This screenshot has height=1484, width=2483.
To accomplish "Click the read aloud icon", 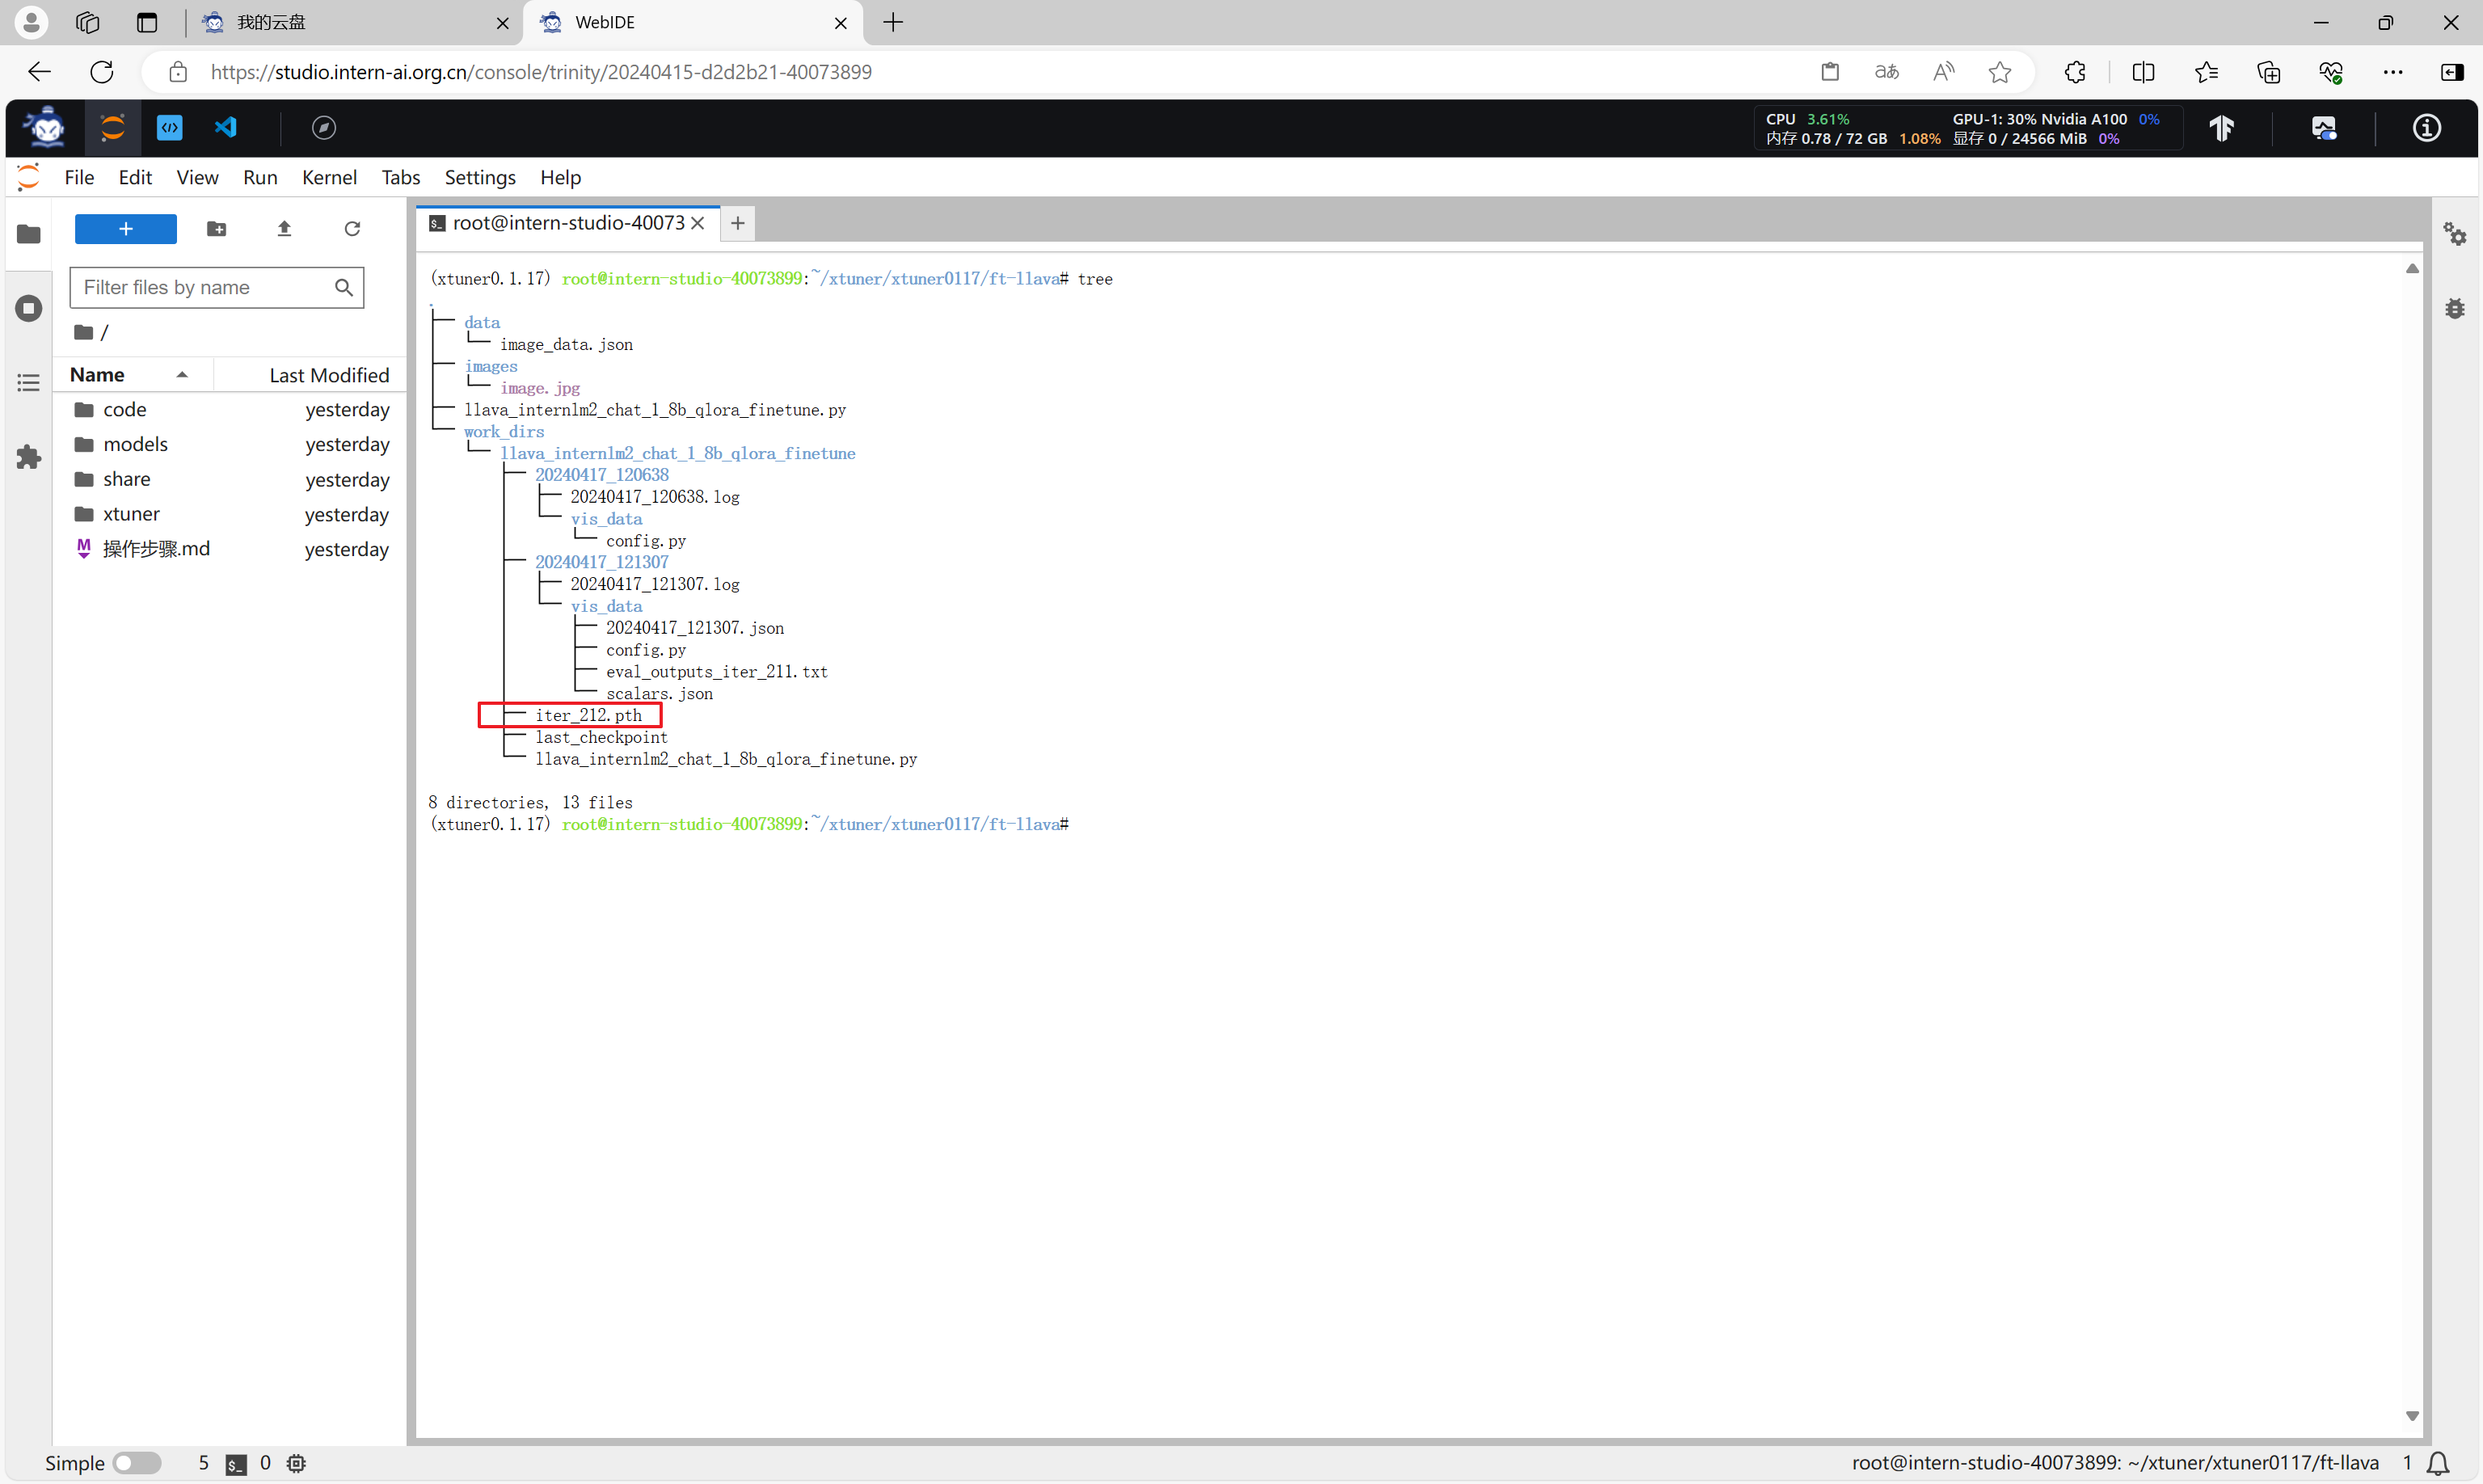I will pos(1943,72).
